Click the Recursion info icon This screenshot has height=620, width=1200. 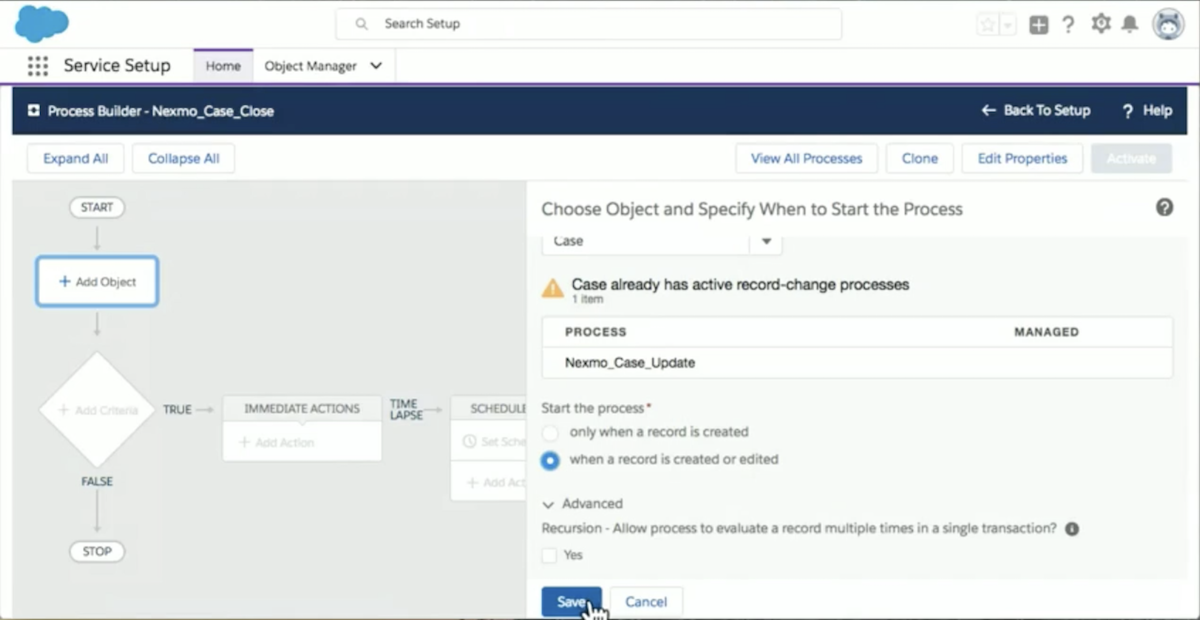click(1072, 528)
